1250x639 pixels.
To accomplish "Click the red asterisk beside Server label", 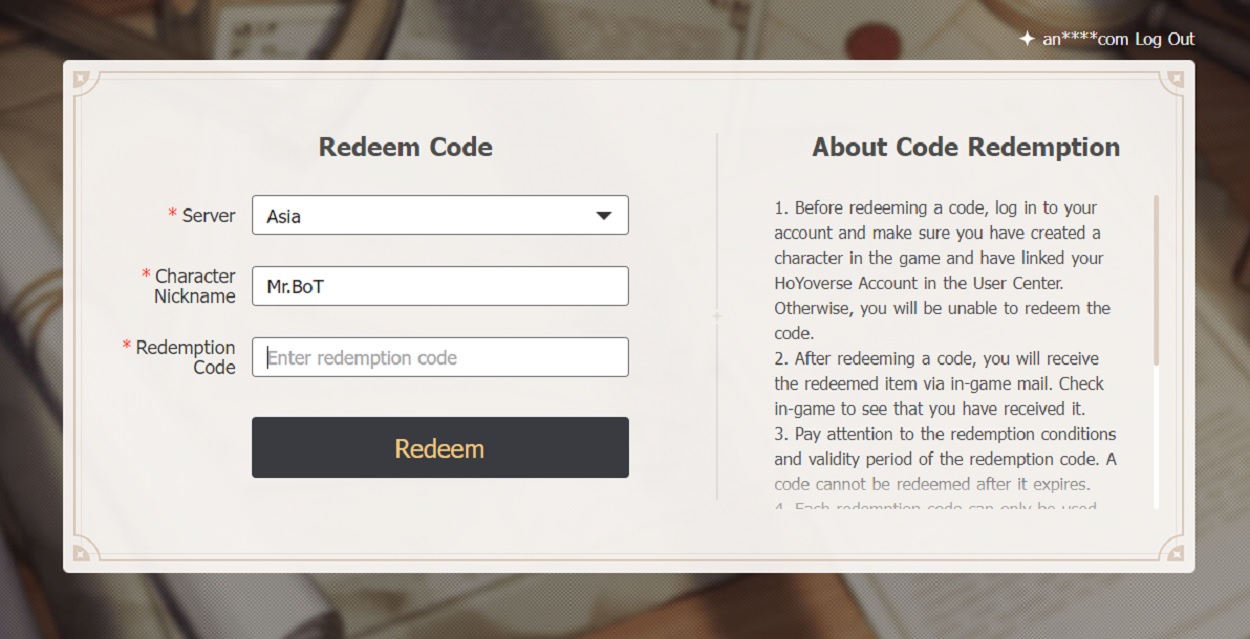I will [x=172, y=215].
